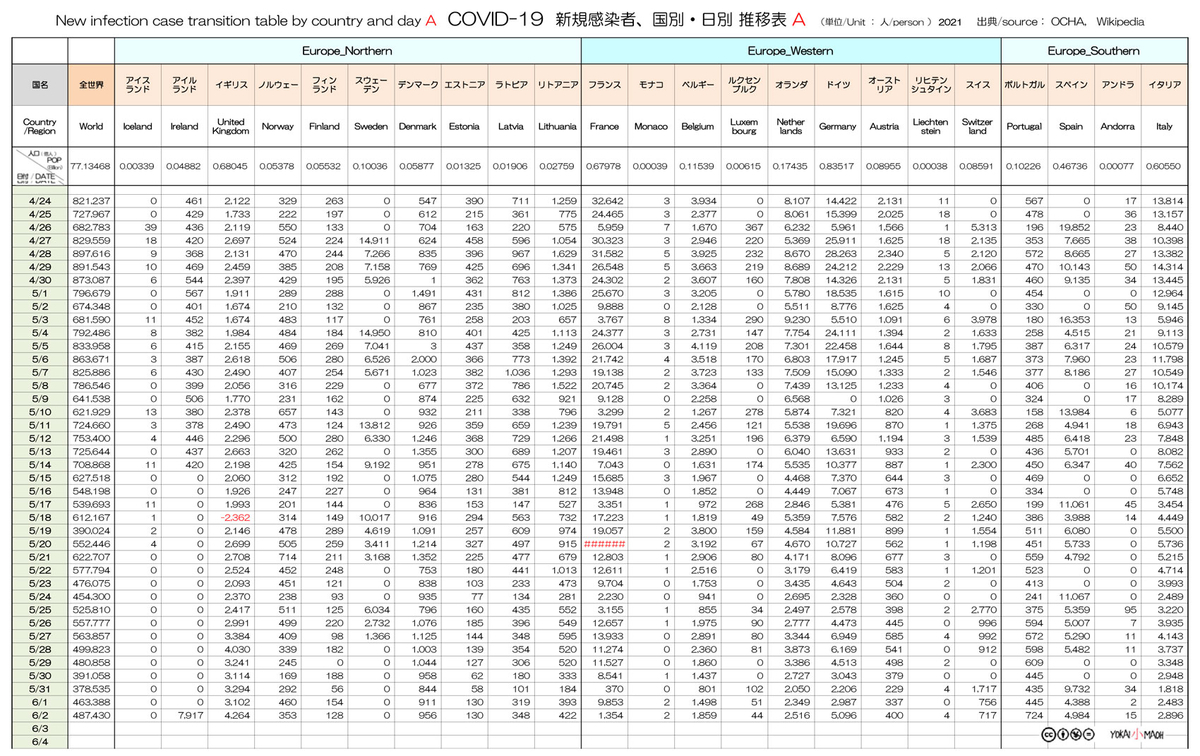Select the Europe_Southern region header

click(x=1093, y=50)
